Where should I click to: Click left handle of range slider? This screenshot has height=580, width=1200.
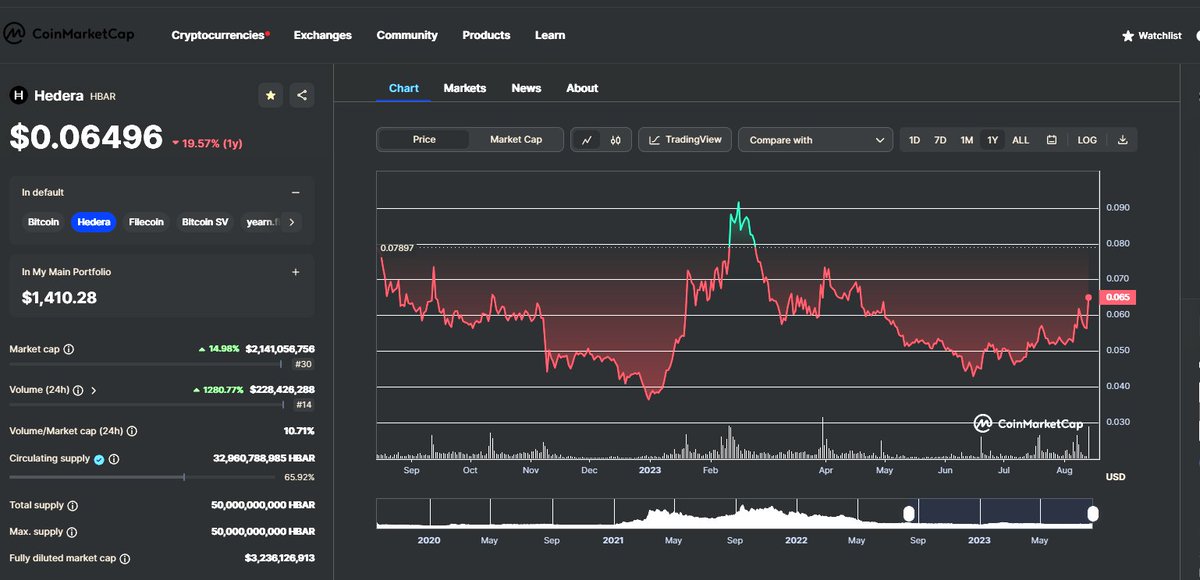pos(909,513)
